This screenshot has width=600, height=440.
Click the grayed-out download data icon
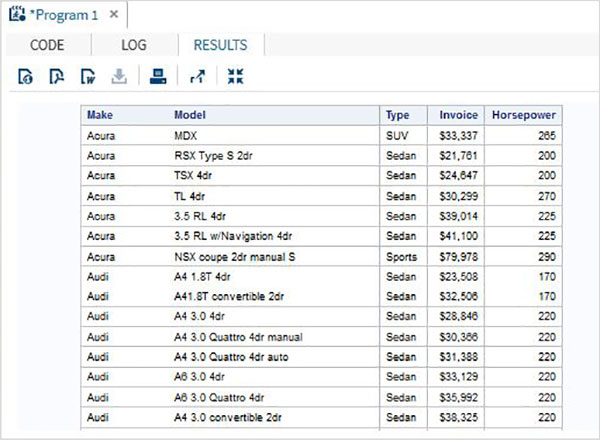click(x=119, y=76)
